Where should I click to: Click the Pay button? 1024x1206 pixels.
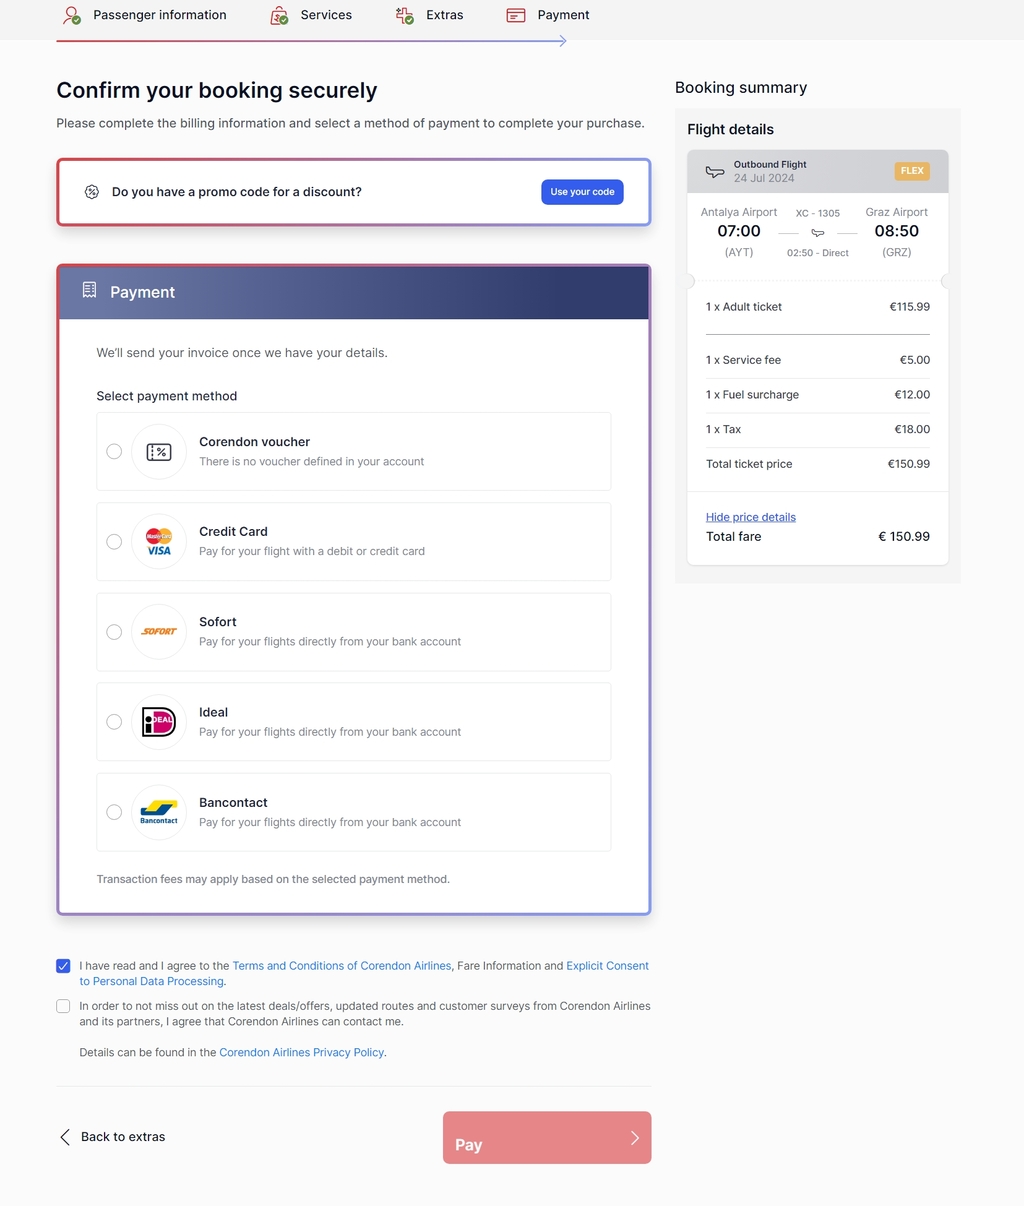click(547, 1138)
